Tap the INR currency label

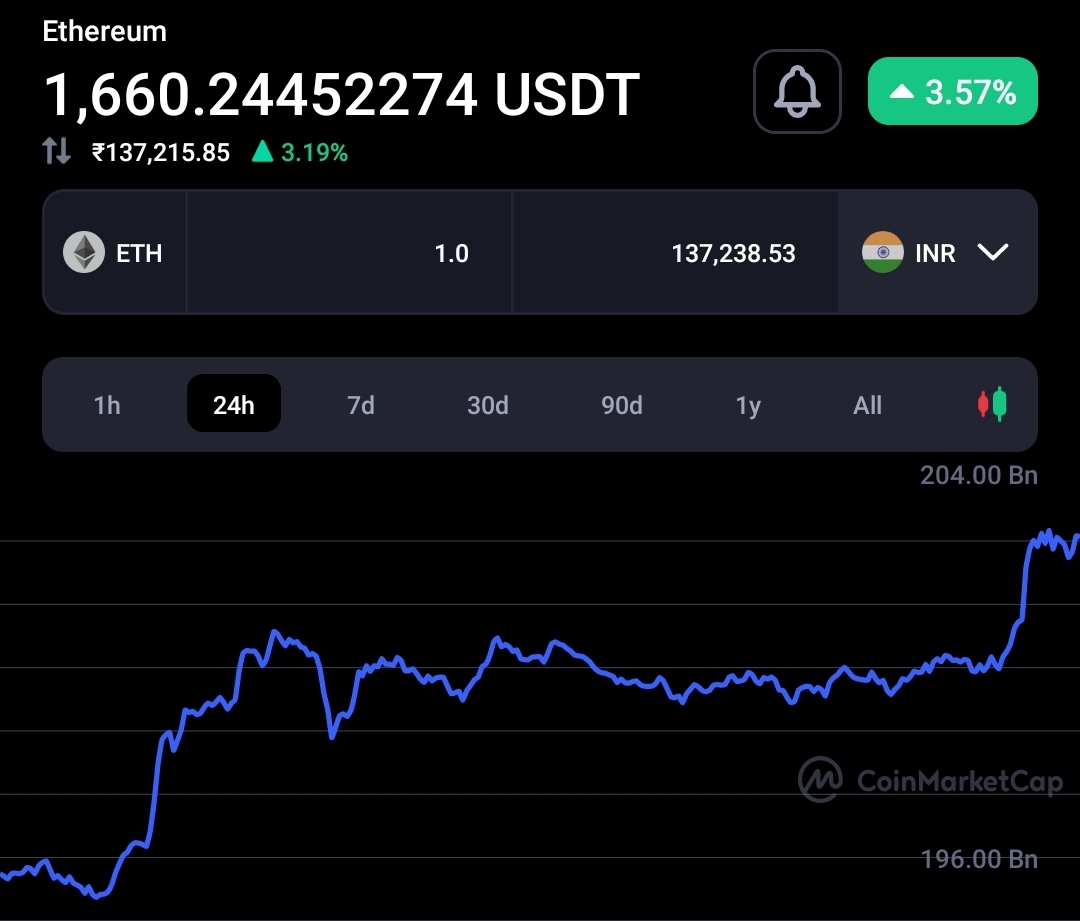pos(935,253)
